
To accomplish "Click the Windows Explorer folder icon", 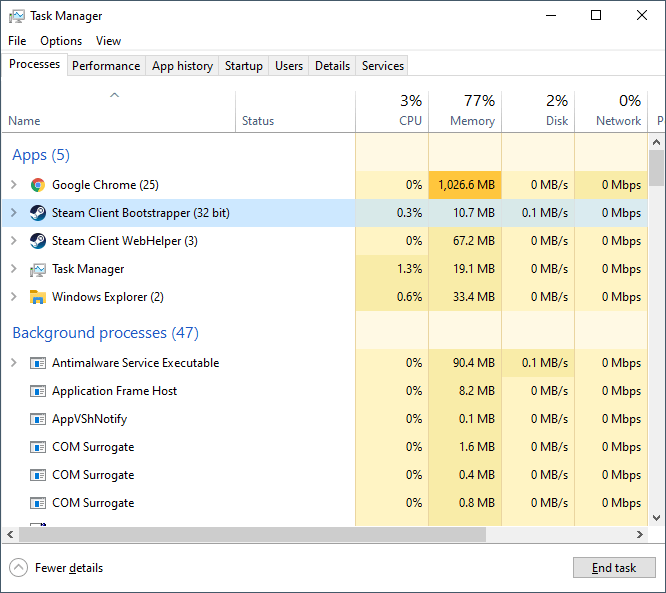I will point(38,297).
